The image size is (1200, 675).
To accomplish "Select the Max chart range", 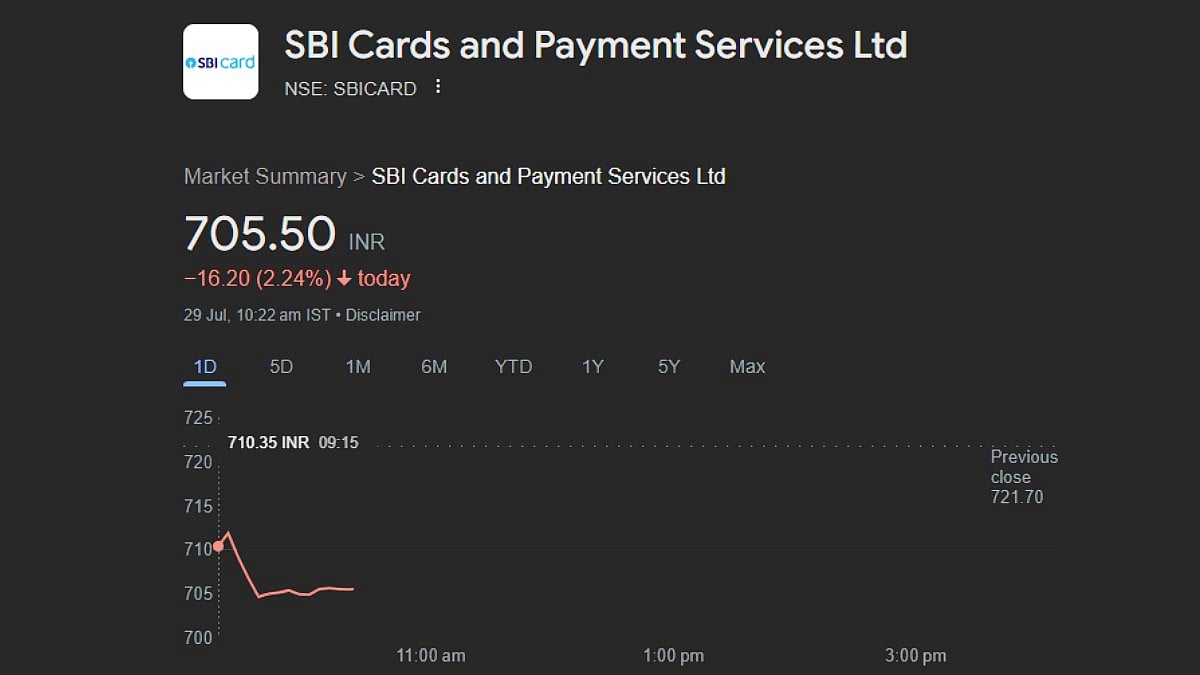I will pos(746,366).
